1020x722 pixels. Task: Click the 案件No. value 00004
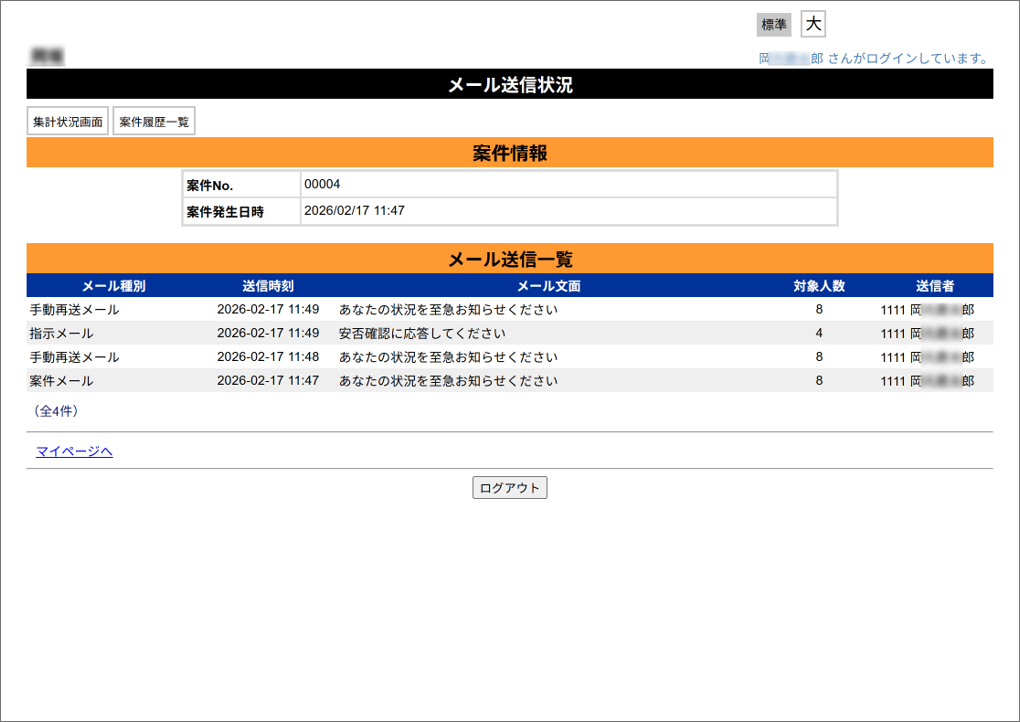pos(322,184)
